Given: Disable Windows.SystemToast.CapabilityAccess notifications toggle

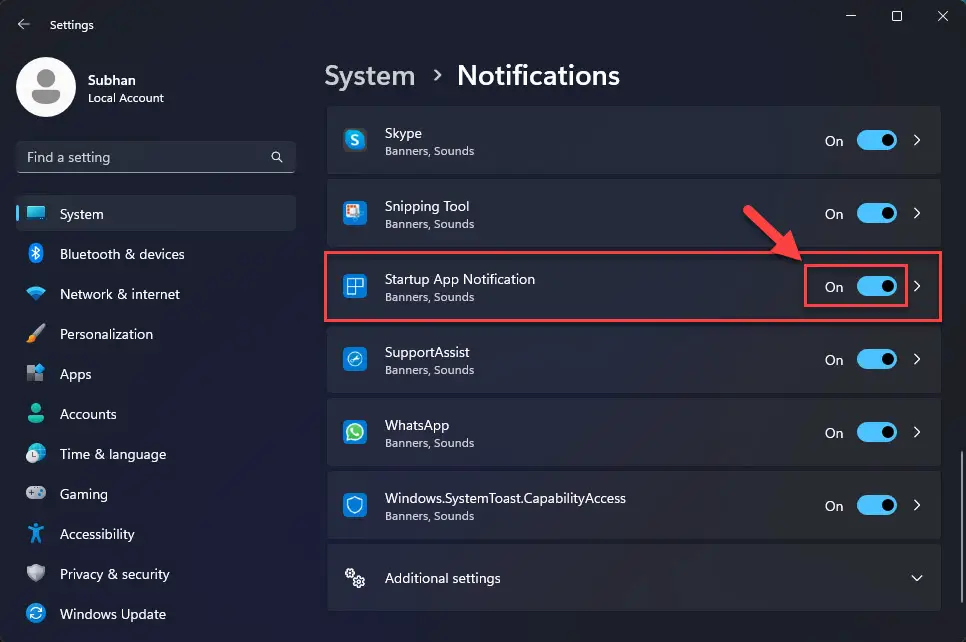Looking at the screenshot, I should click(x=877, y=505).
